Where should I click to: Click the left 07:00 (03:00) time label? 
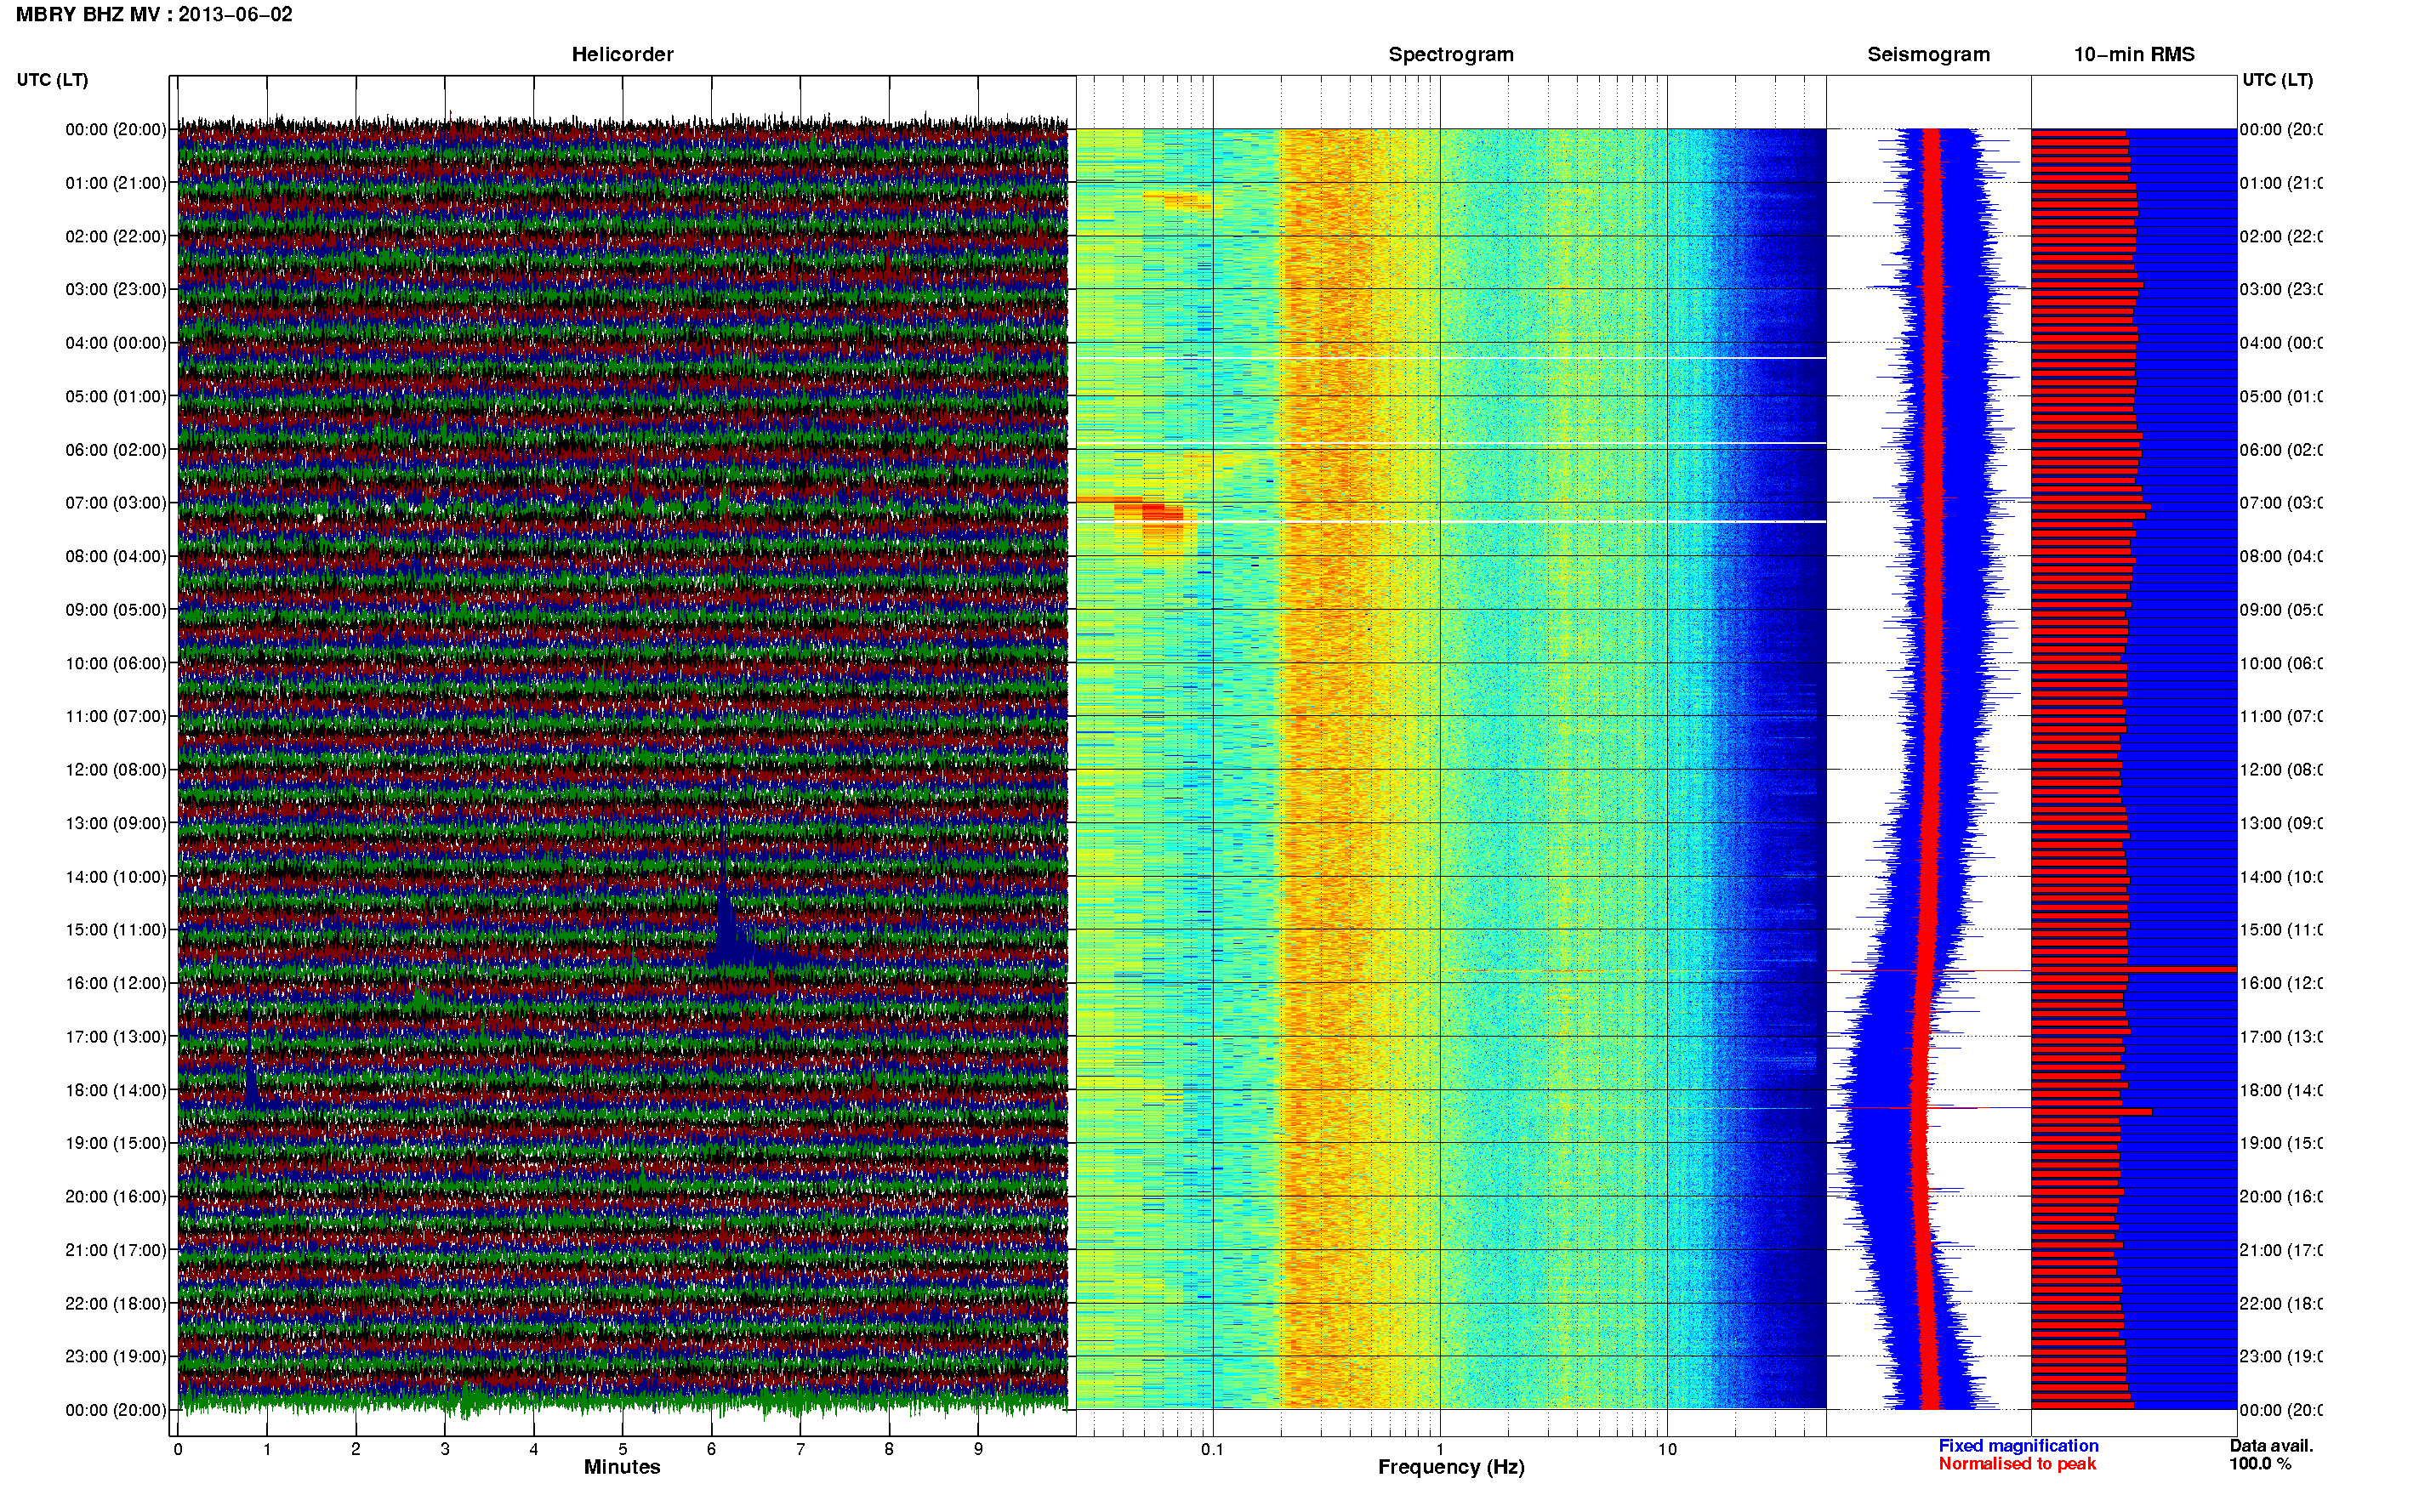click(116, 503)
